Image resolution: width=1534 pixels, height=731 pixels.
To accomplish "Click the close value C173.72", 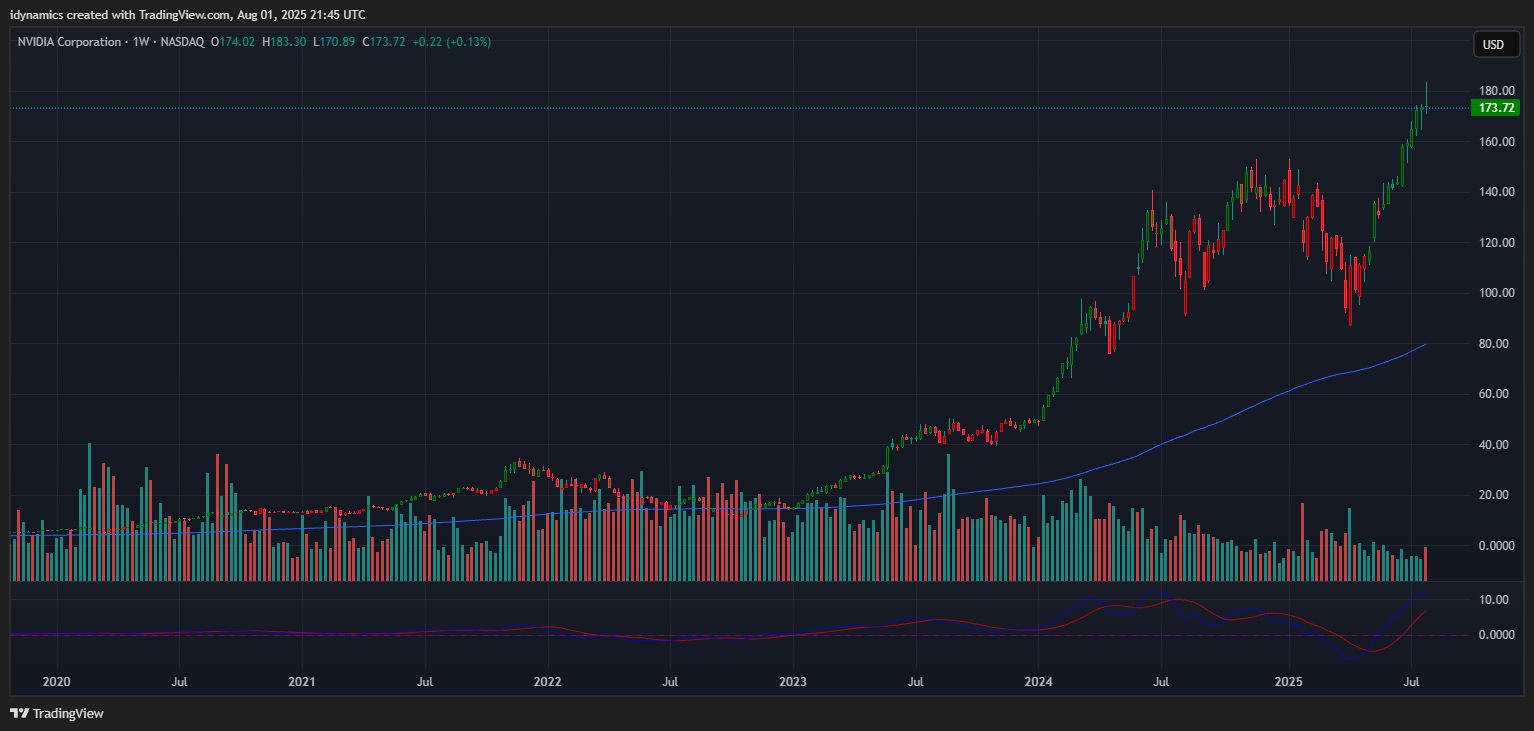I will 384,42.
